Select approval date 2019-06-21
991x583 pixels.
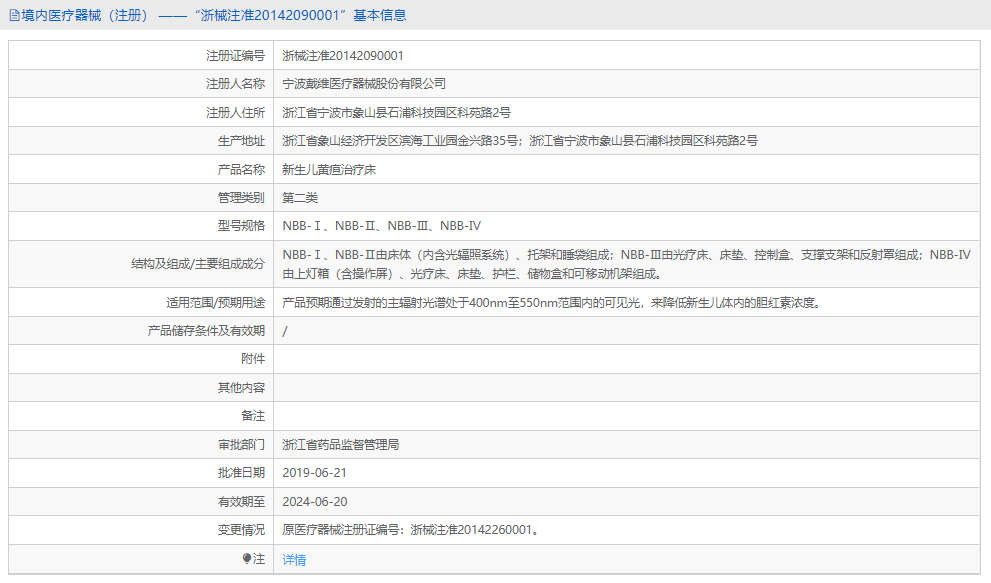(314, 473)
